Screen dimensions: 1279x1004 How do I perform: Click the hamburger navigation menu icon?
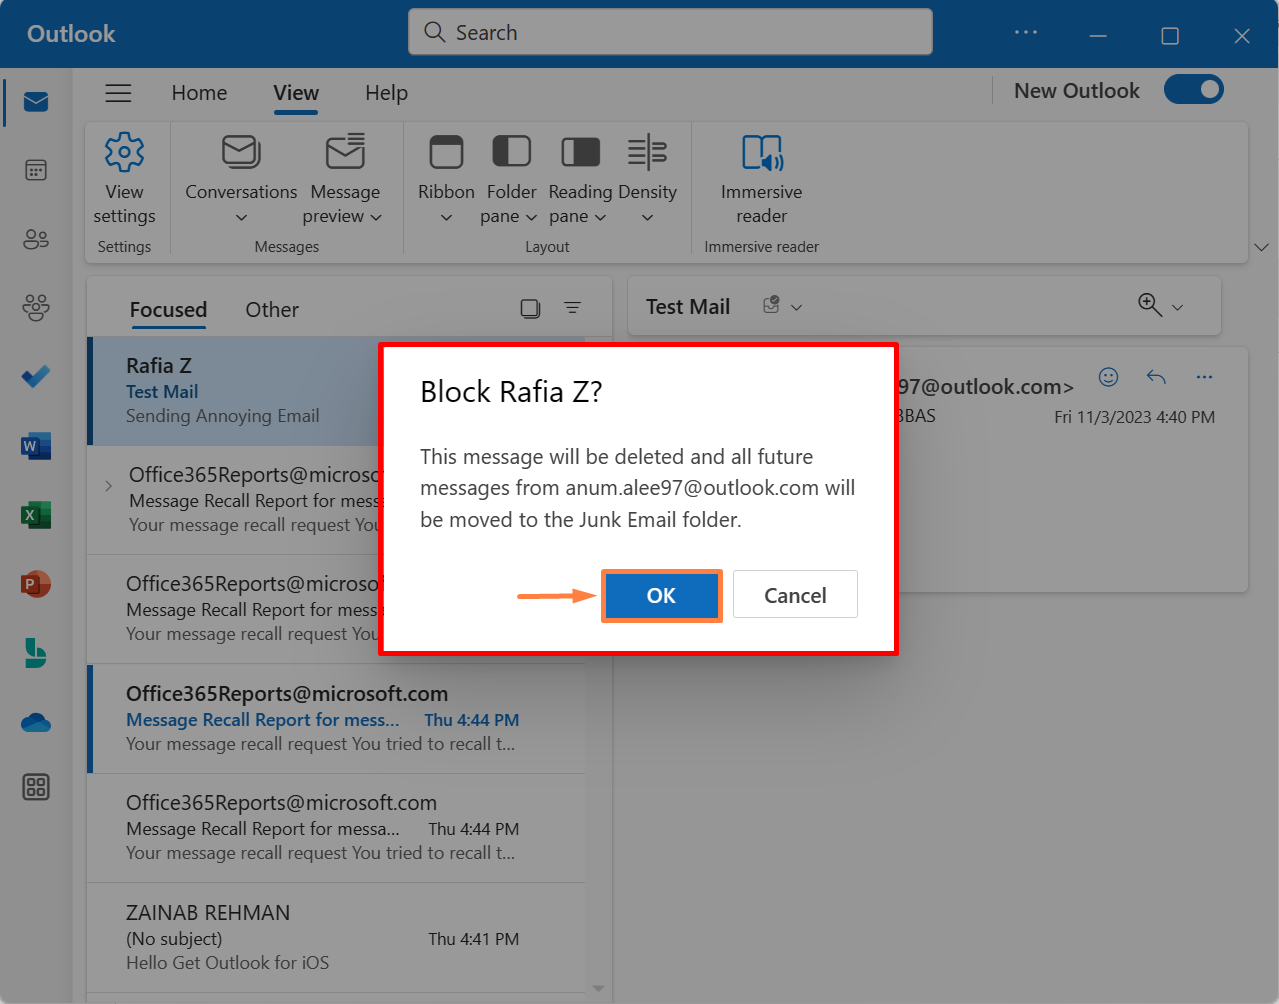point(119,93)
